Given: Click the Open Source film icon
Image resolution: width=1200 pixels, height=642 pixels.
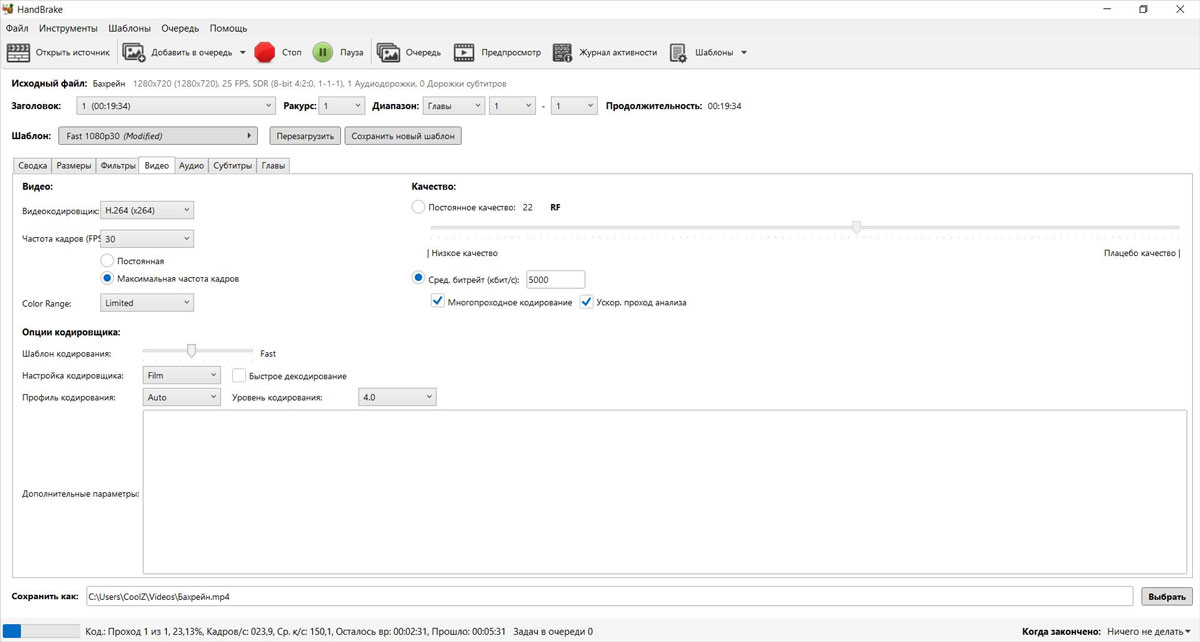Looking at the screenshot, I should 19,52.
